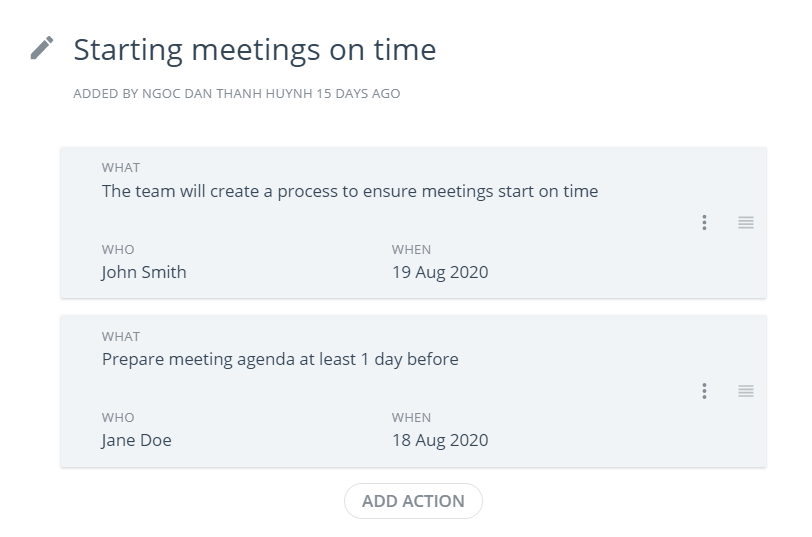Open three-dot menu on Jane Doe's action
This screenshot has height=537, width=812.
click(705, 391)
